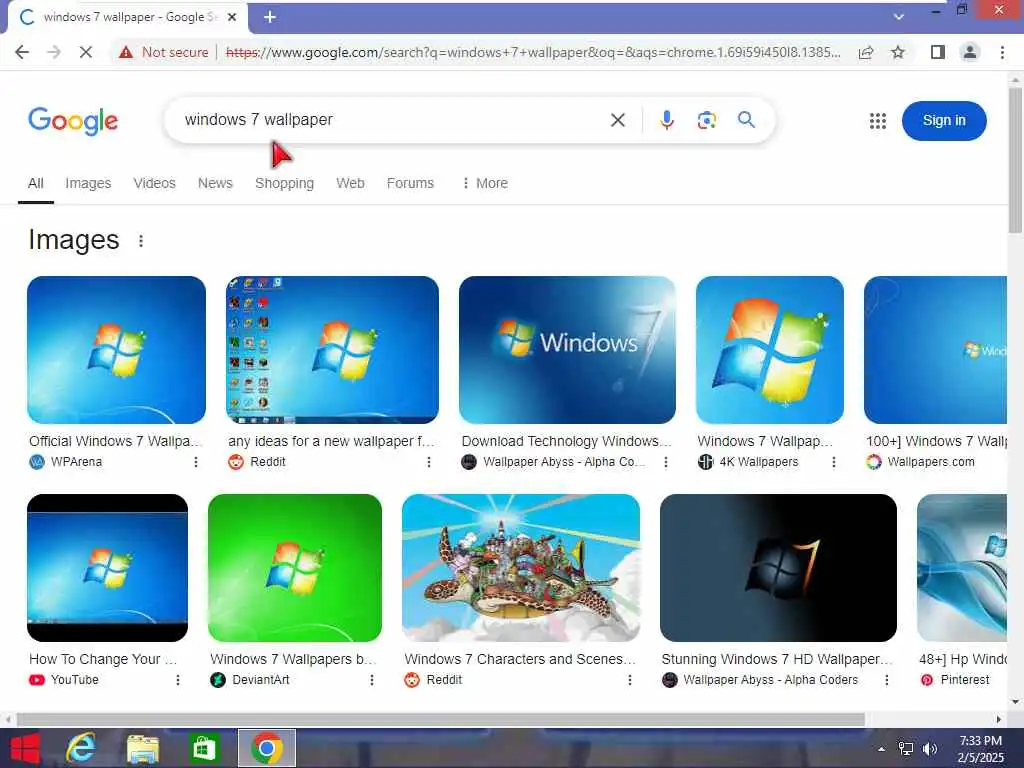Open the green DeviantArt wallpaper thumbnail

click(295, 568)
